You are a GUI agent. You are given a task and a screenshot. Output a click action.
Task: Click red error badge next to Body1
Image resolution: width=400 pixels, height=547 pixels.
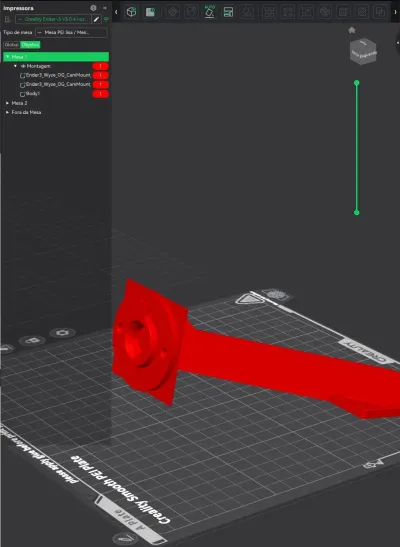[100, 94]
